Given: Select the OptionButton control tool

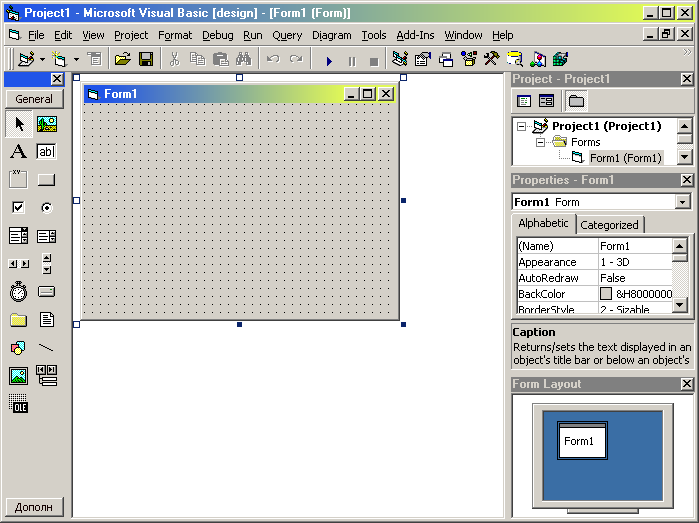Looking at the screenshot, I should 47,207.
